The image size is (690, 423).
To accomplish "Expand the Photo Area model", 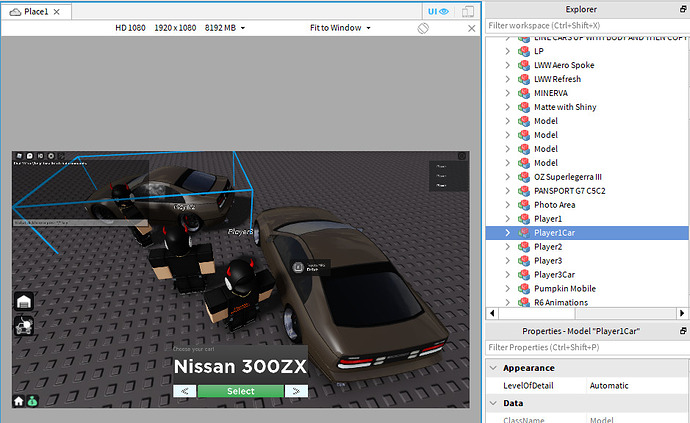I will (507, 205).
